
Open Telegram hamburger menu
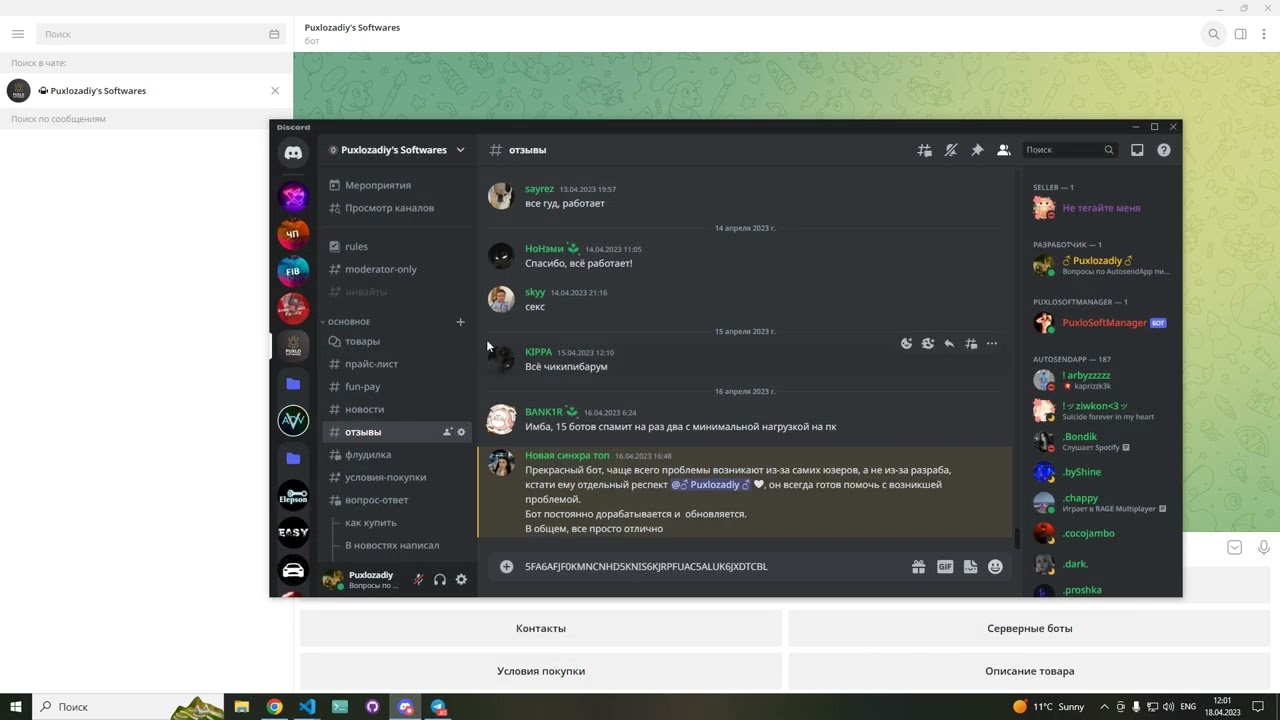pyautogui.click(x=17, y=34)
